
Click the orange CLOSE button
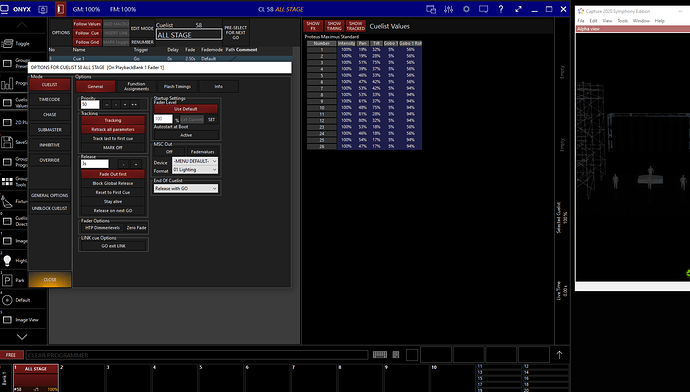click(x=50, y=279)
